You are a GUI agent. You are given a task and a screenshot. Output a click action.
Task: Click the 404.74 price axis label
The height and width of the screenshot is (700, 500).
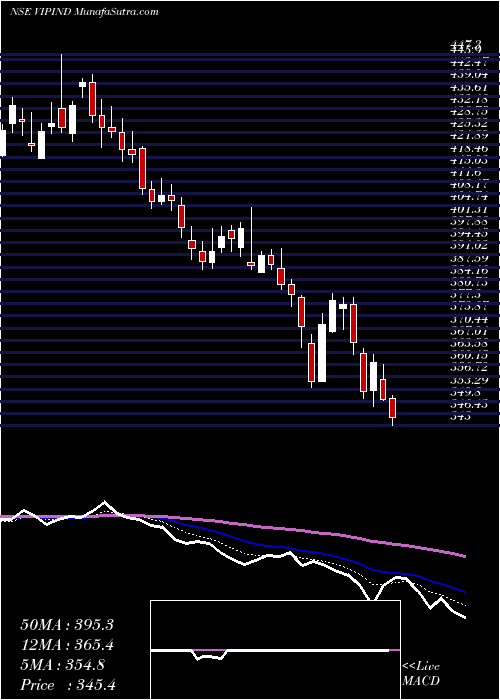tap(469, 196)
